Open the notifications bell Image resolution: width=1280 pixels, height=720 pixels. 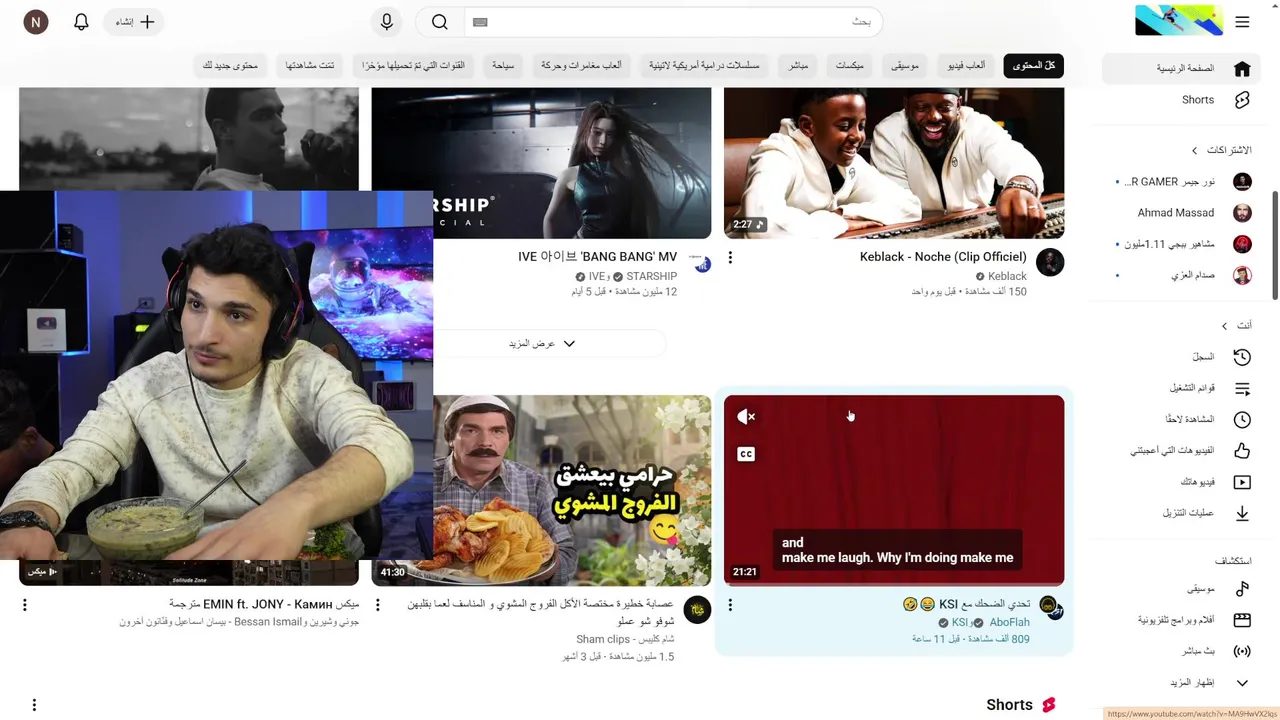click(82, 22)
